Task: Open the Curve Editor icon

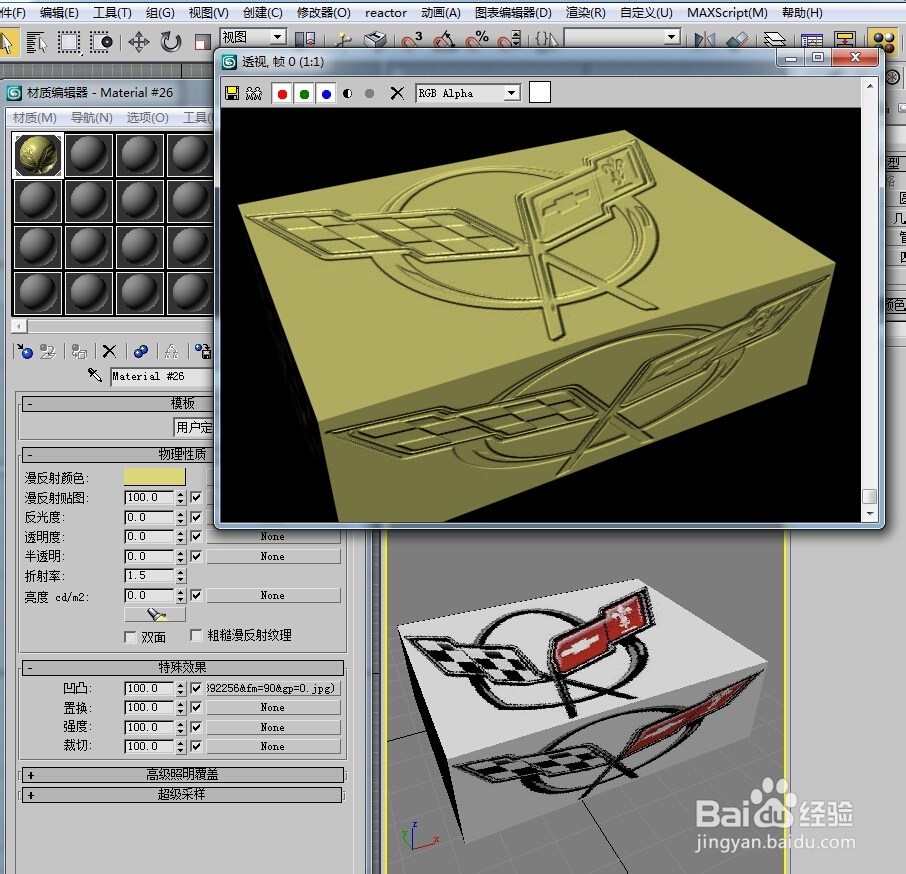Action: (x=812, y=40)
